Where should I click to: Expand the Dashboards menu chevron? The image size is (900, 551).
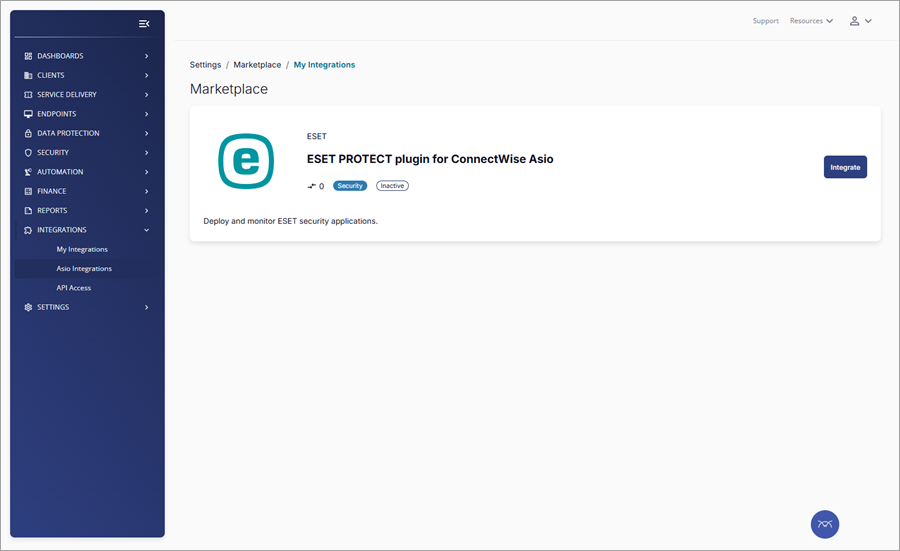point(146,56)
